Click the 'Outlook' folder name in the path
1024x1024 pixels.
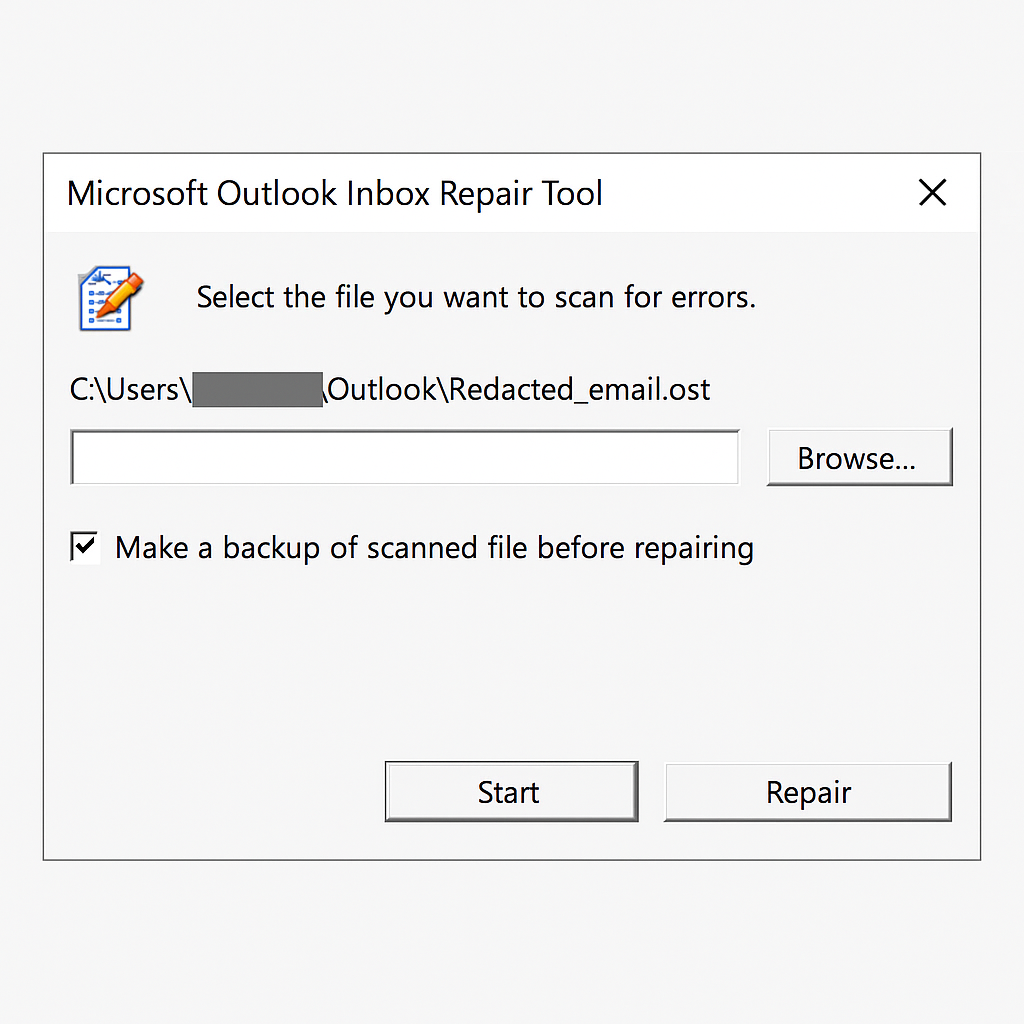coord(381,390)
